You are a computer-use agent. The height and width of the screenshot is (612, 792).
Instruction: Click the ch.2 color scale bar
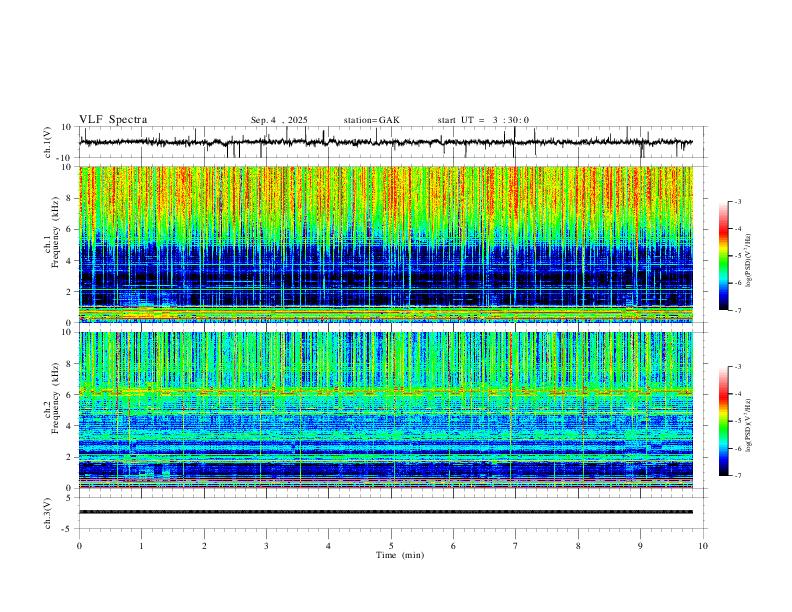[723, 421]
